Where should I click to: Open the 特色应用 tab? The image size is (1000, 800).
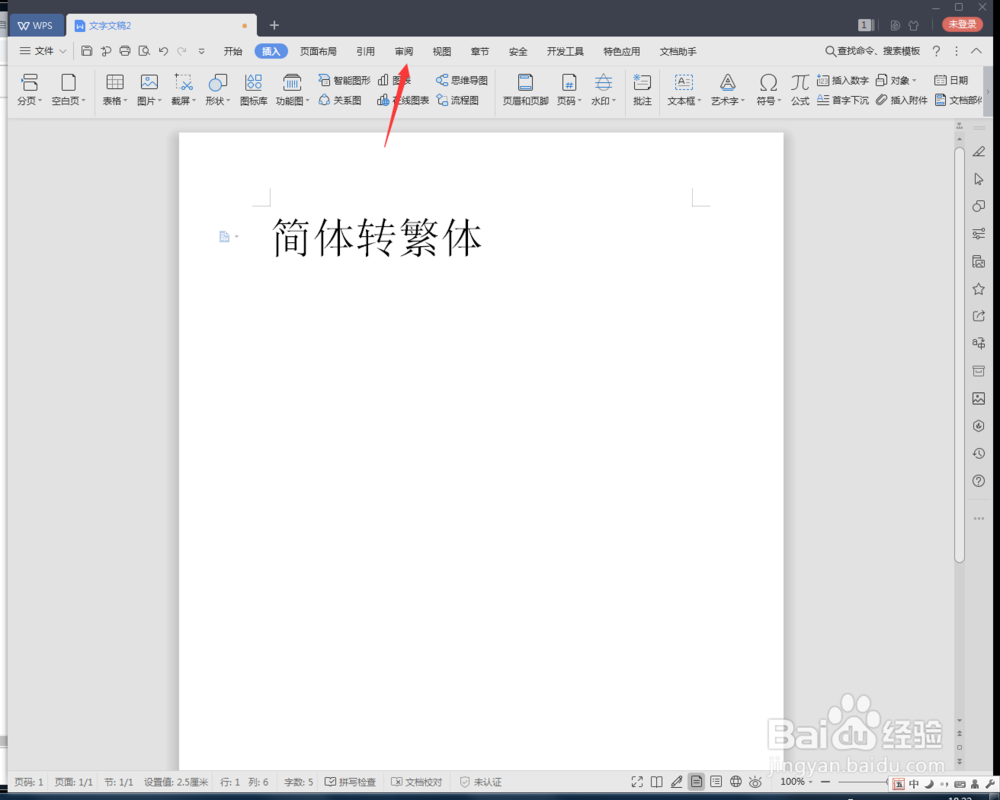tap(622, 52)
